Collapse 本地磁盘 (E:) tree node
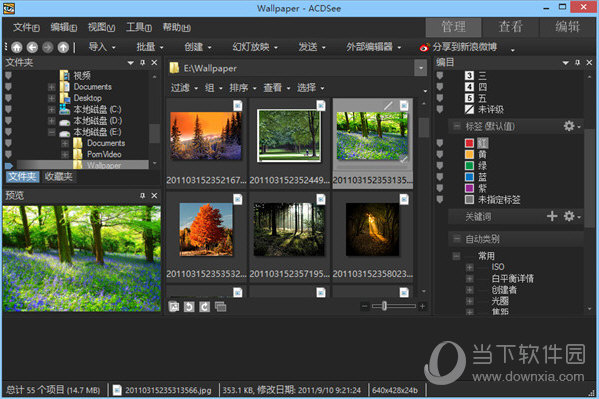Viewport: 599px width, 399px height. [x=52, y=132]
